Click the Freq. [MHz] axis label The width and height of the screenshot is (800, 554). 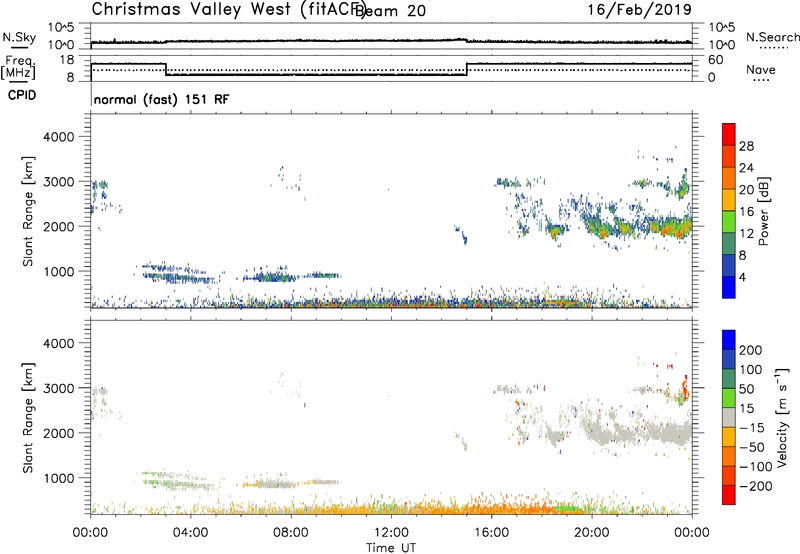(19, 67)
